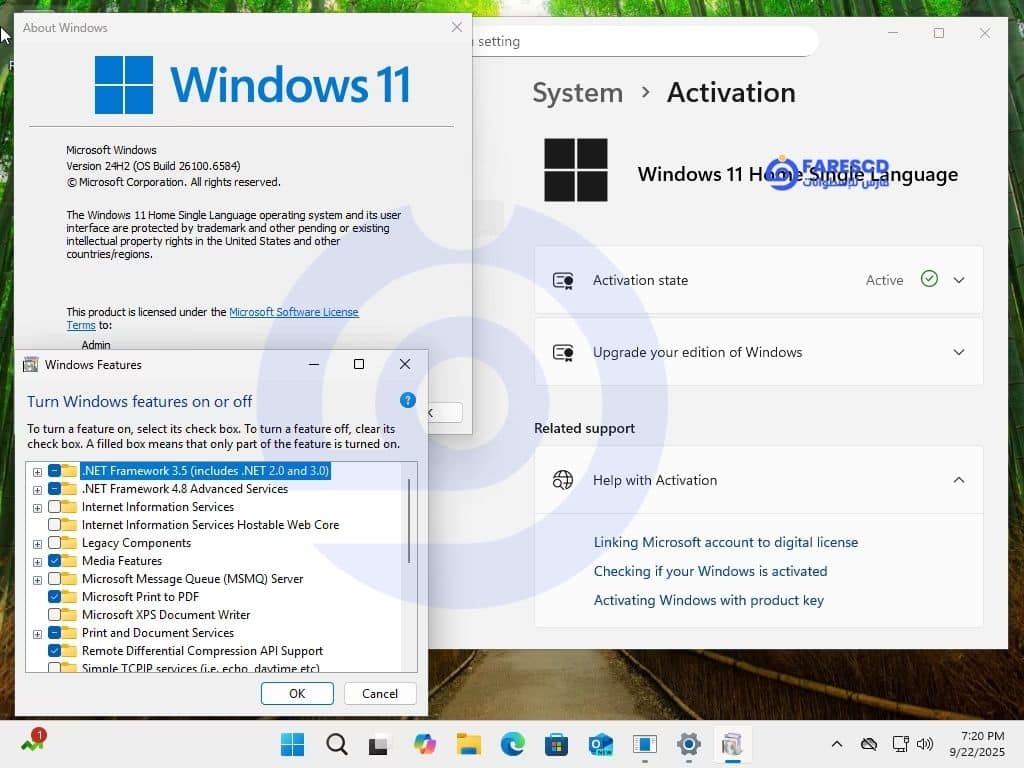Click the Windows Features help question mark icon
Image resolution: width=1024 pixels, height=768 pixels.
407,400
